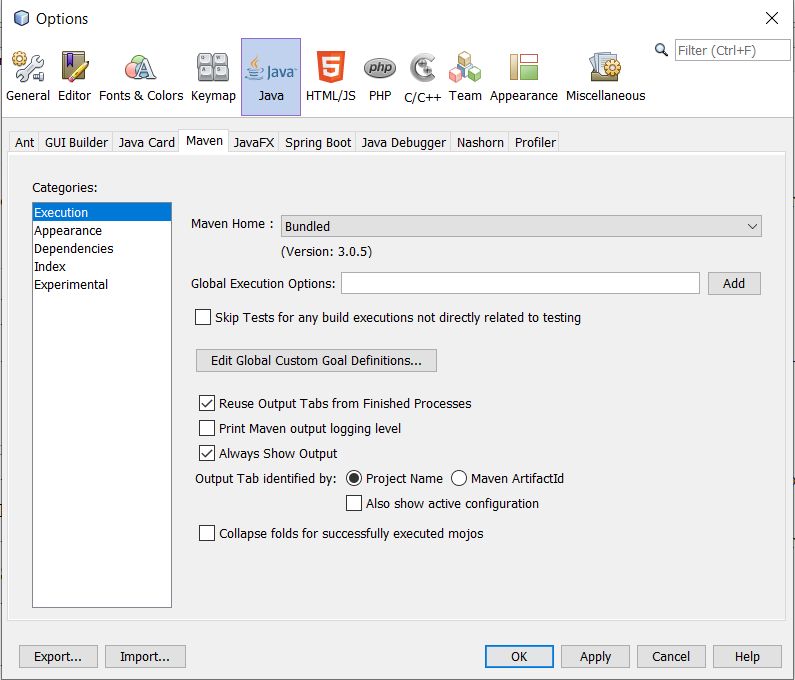This screenshot has width=795, height=680.
Task: Click the Add button for execution options
Action: [x=734, y=283]
